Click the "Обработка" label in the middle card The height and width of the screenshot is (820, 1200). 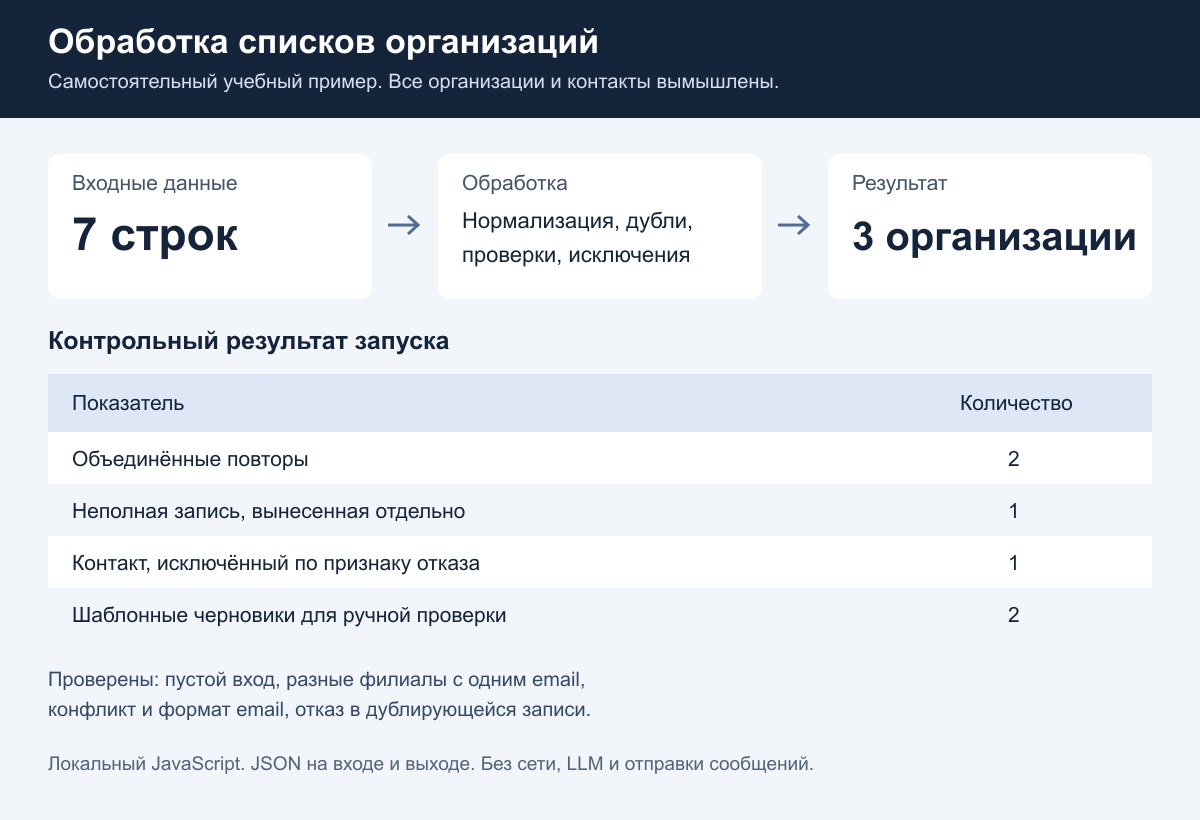(x=514, y=183)
